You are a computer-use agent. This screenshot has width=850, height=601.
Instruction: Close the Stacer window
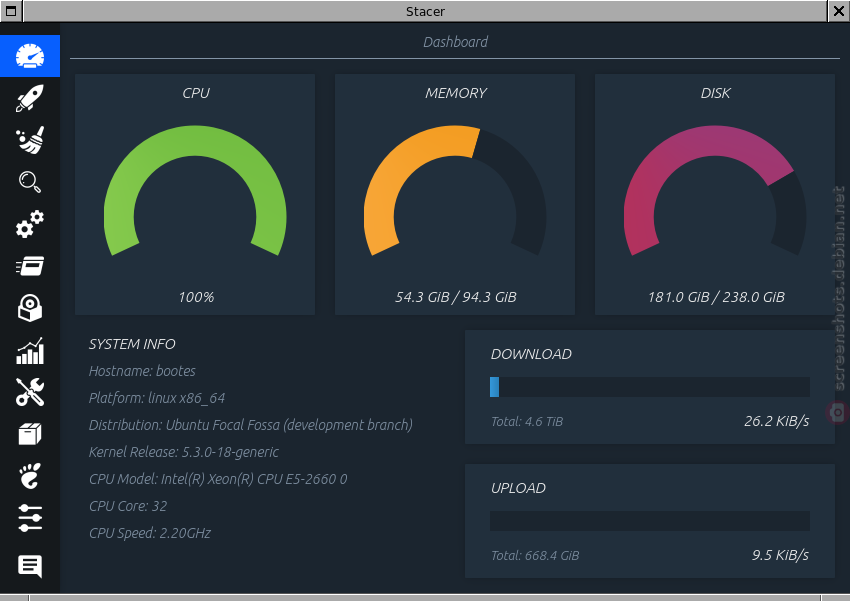click(839, 11)
